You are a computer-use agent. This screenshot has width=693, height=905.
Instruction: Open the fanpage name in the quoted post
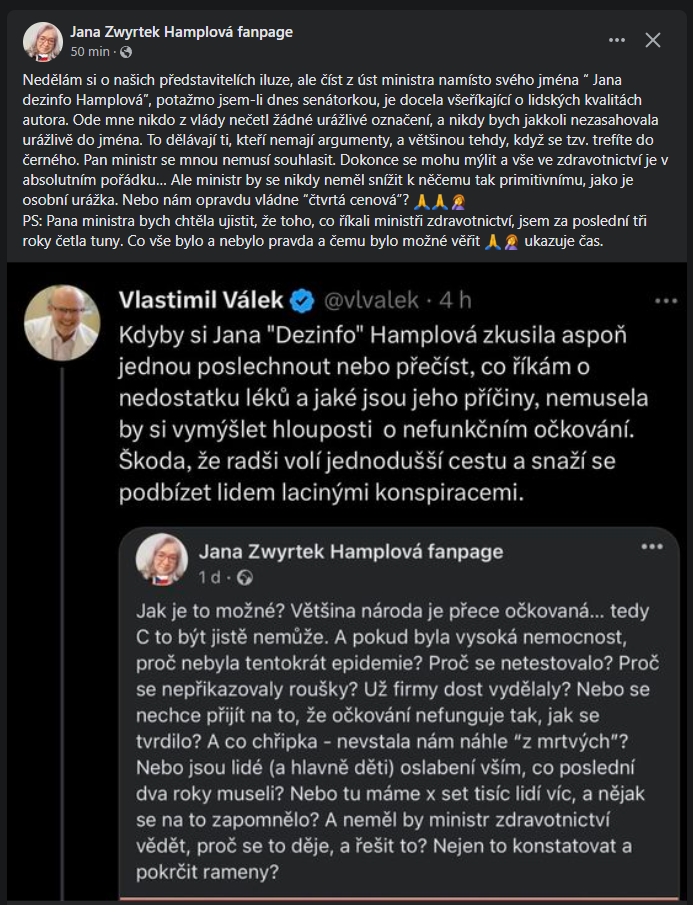(351, 551)
